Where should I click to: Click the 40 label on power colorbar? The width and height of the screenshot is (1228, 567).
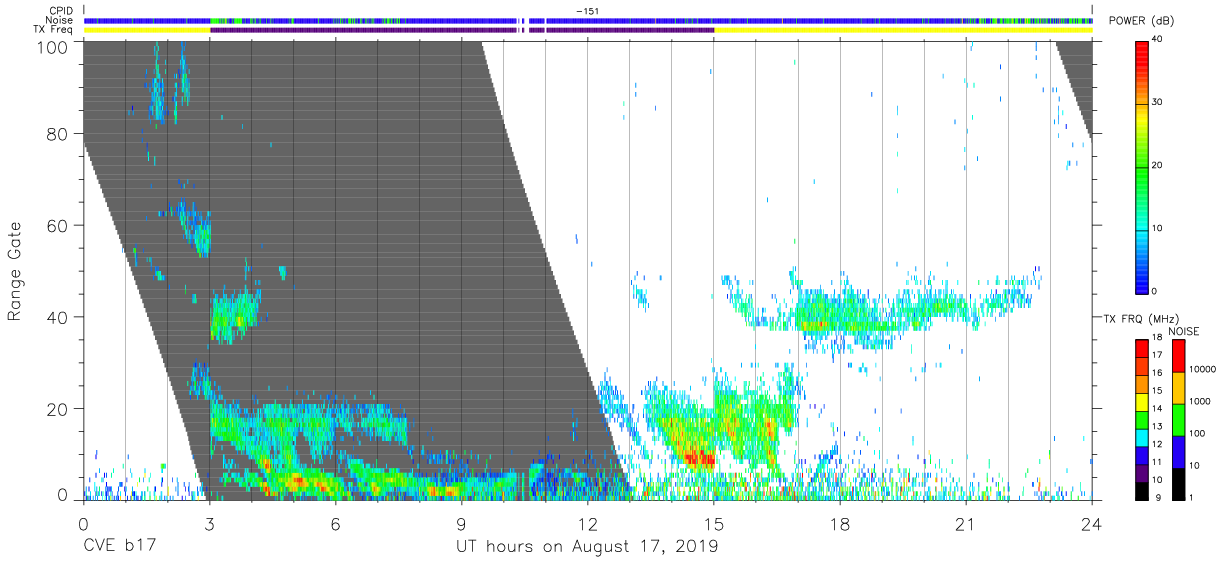[x=1158, y=39]
